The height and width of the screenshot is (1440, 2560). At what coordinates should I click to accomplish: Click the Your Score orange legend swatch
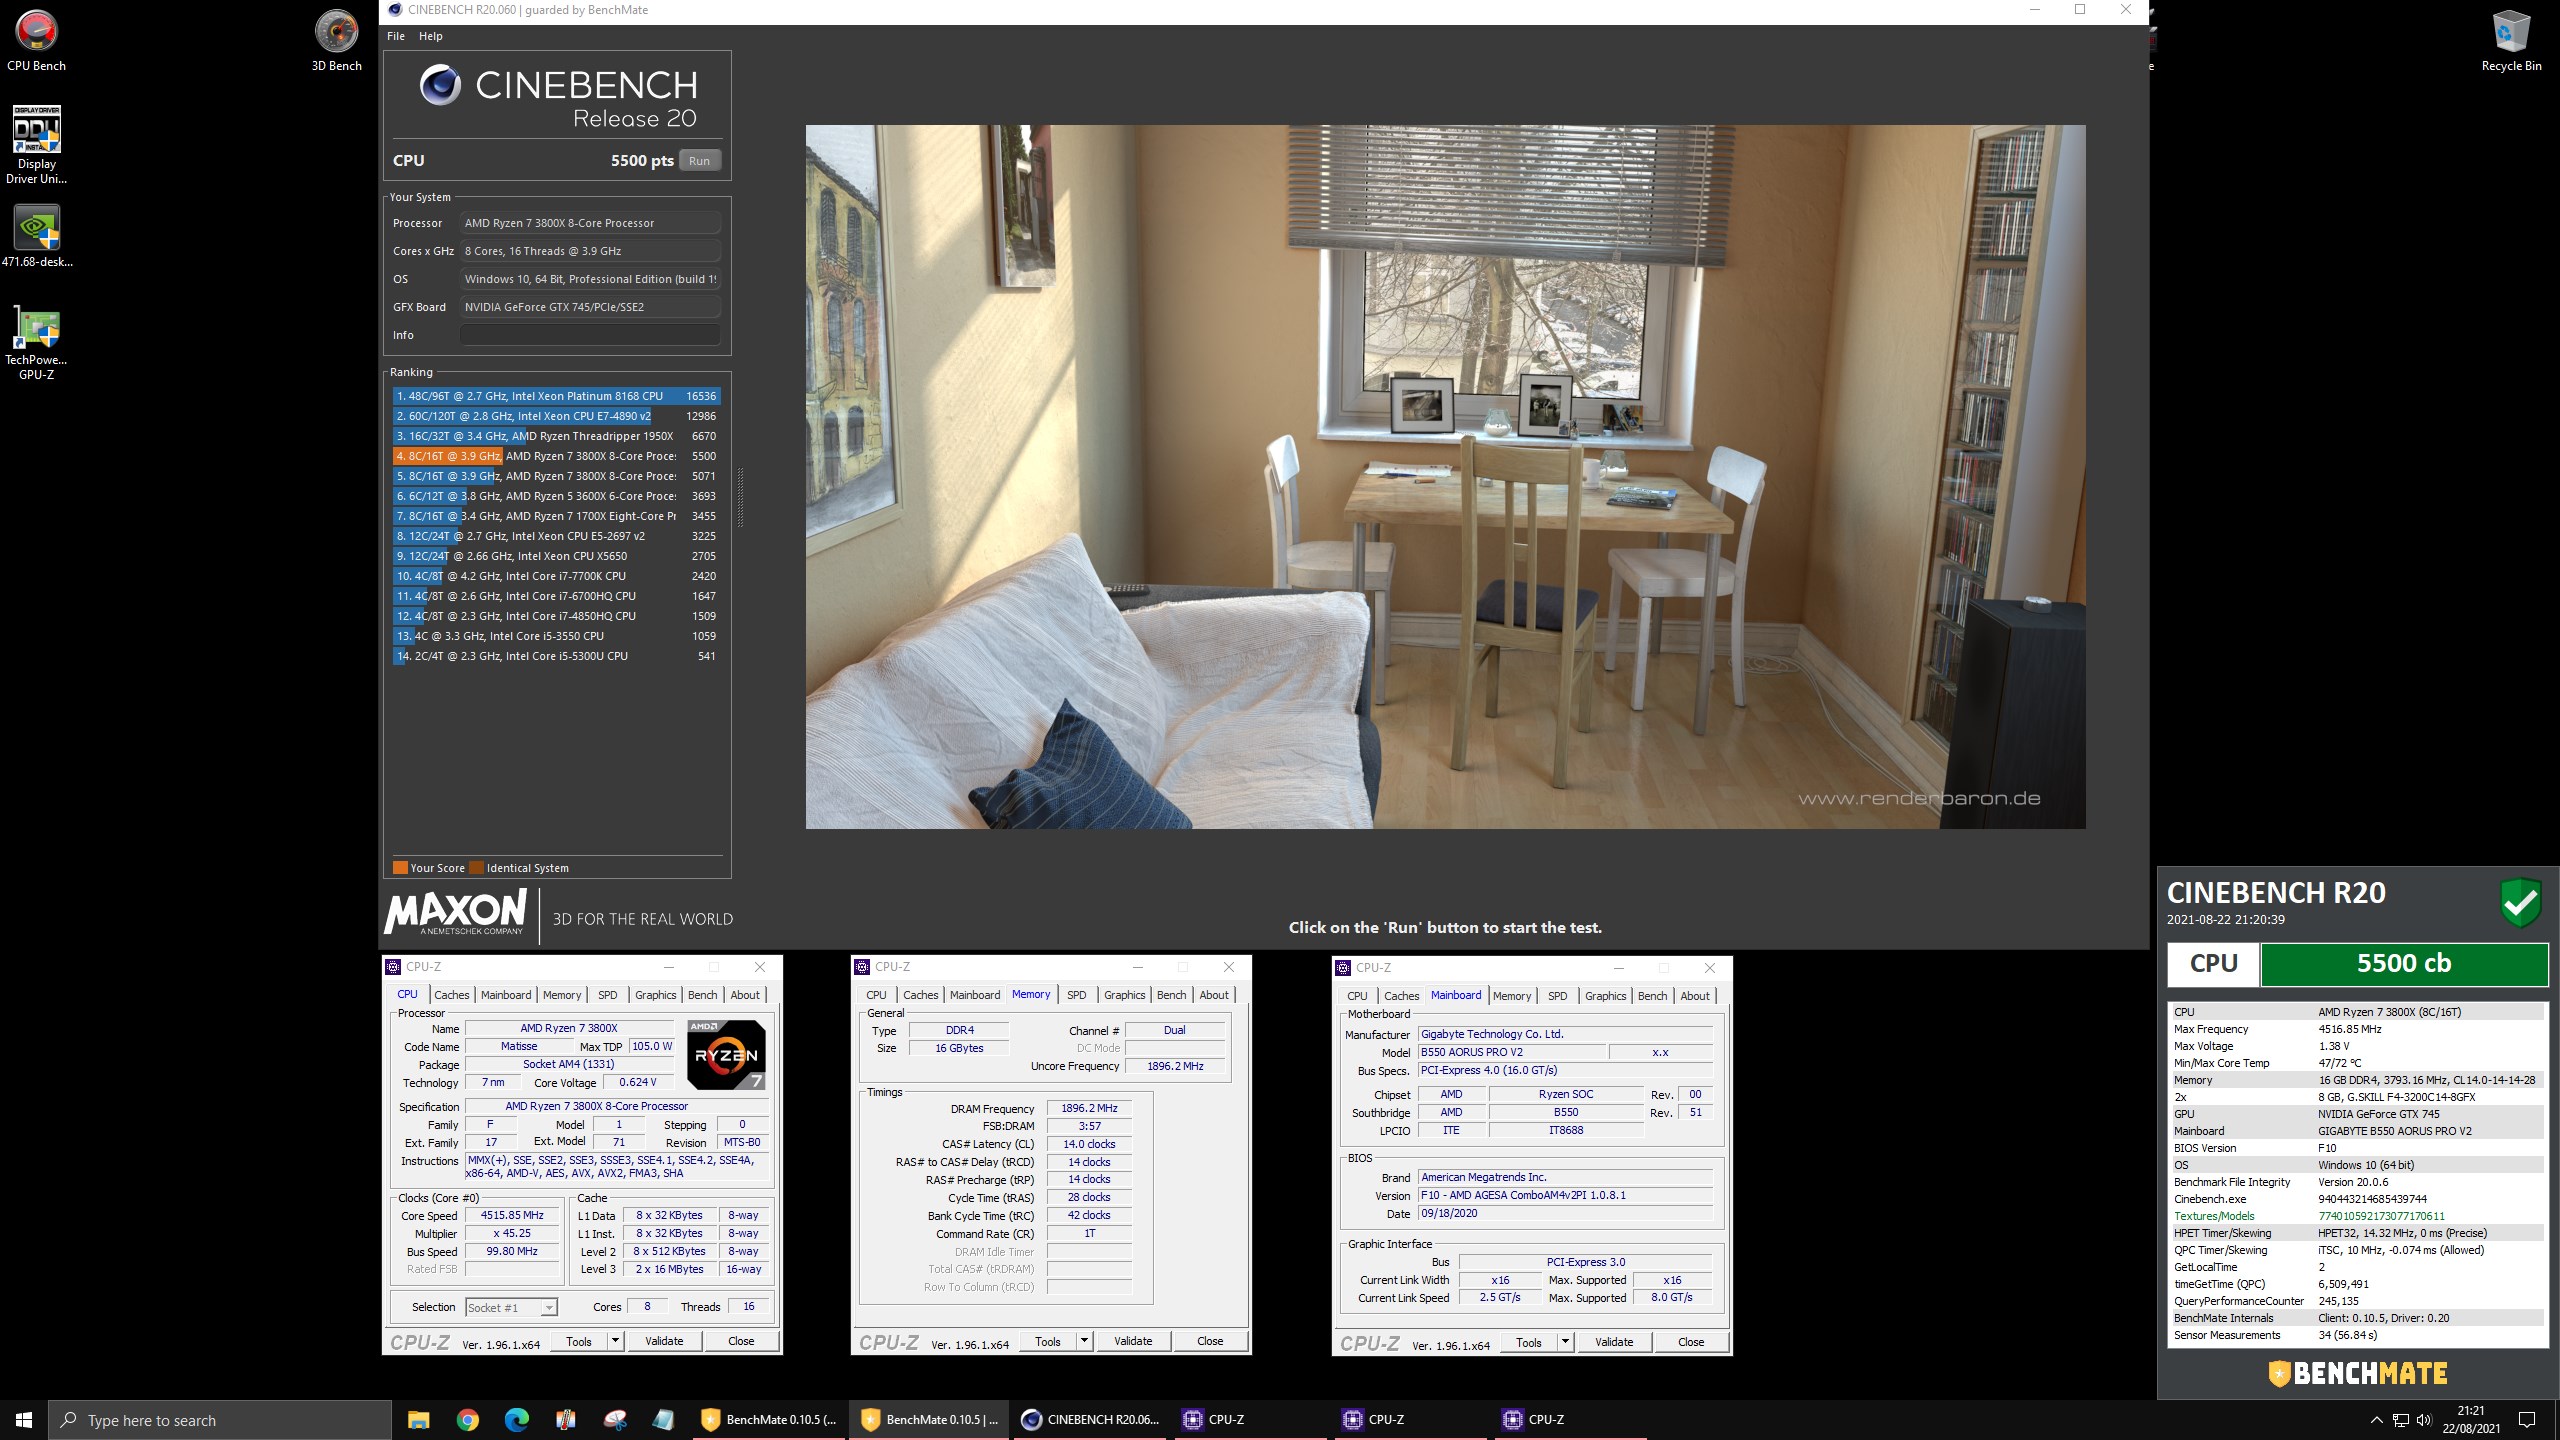click(400, 868)
